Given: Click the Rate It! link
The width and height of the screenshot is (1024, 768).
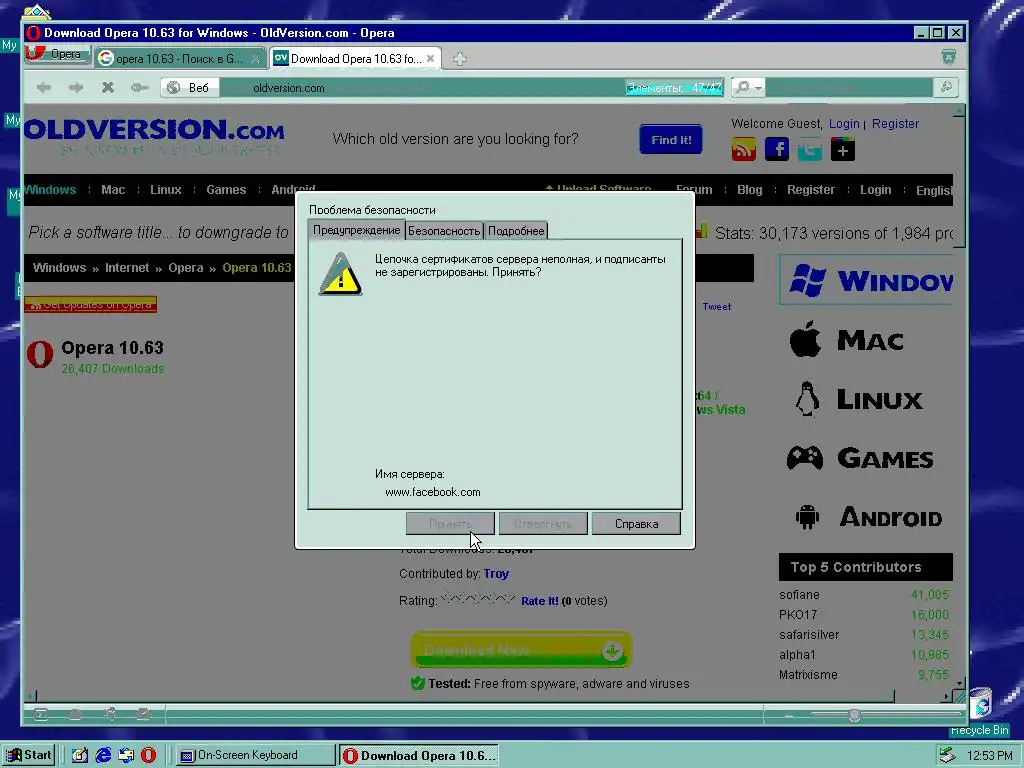Looking at the screenshot, I should 539,601.
